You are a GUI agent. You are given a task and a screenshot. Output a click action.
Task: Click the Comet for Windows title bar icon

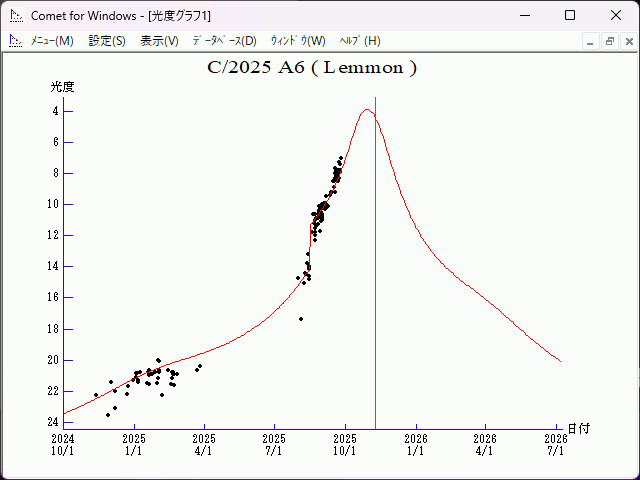[x=15, y=15]
